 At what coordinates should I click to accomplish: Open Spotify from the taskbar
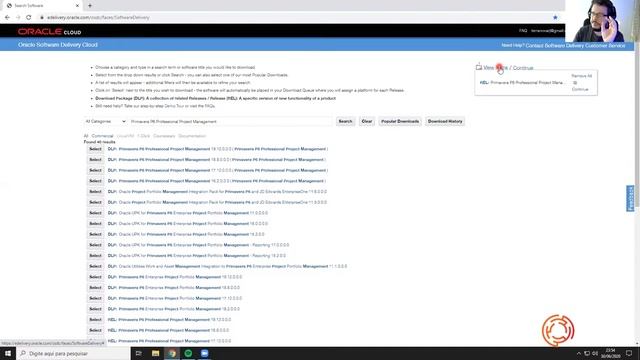[188, 353]
